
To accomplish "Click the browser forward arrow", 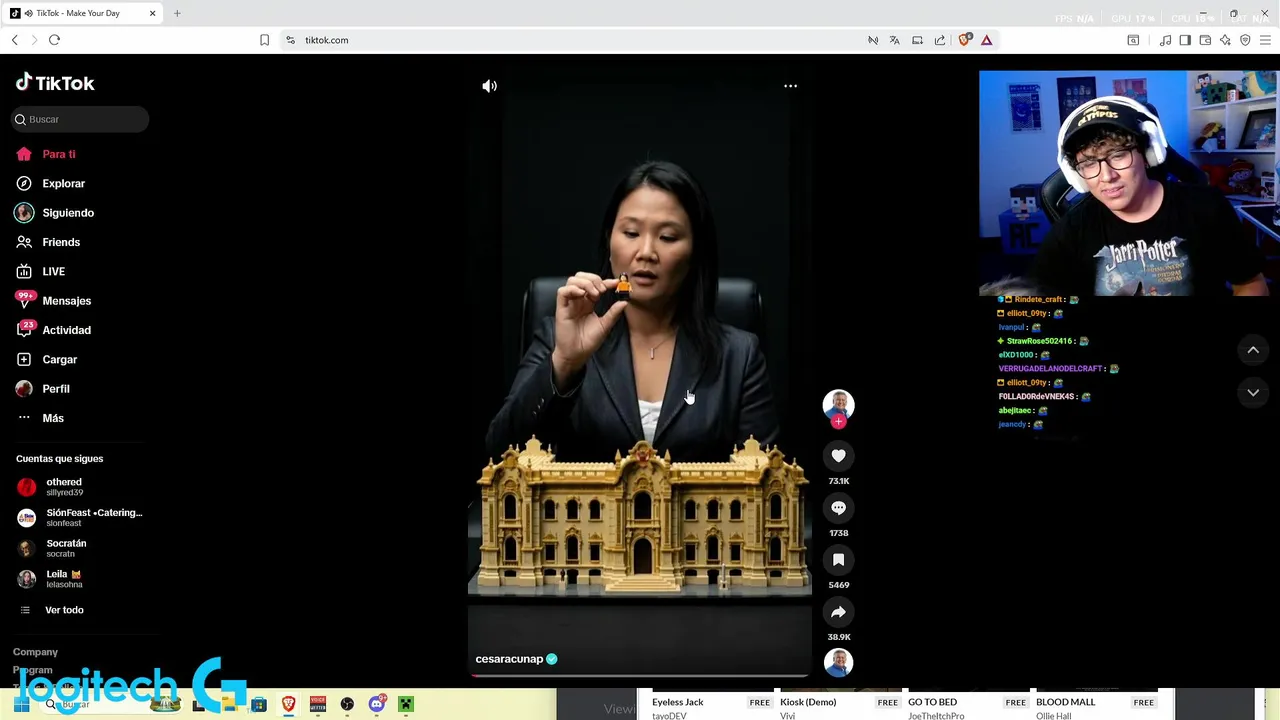I will pos(34,40).
